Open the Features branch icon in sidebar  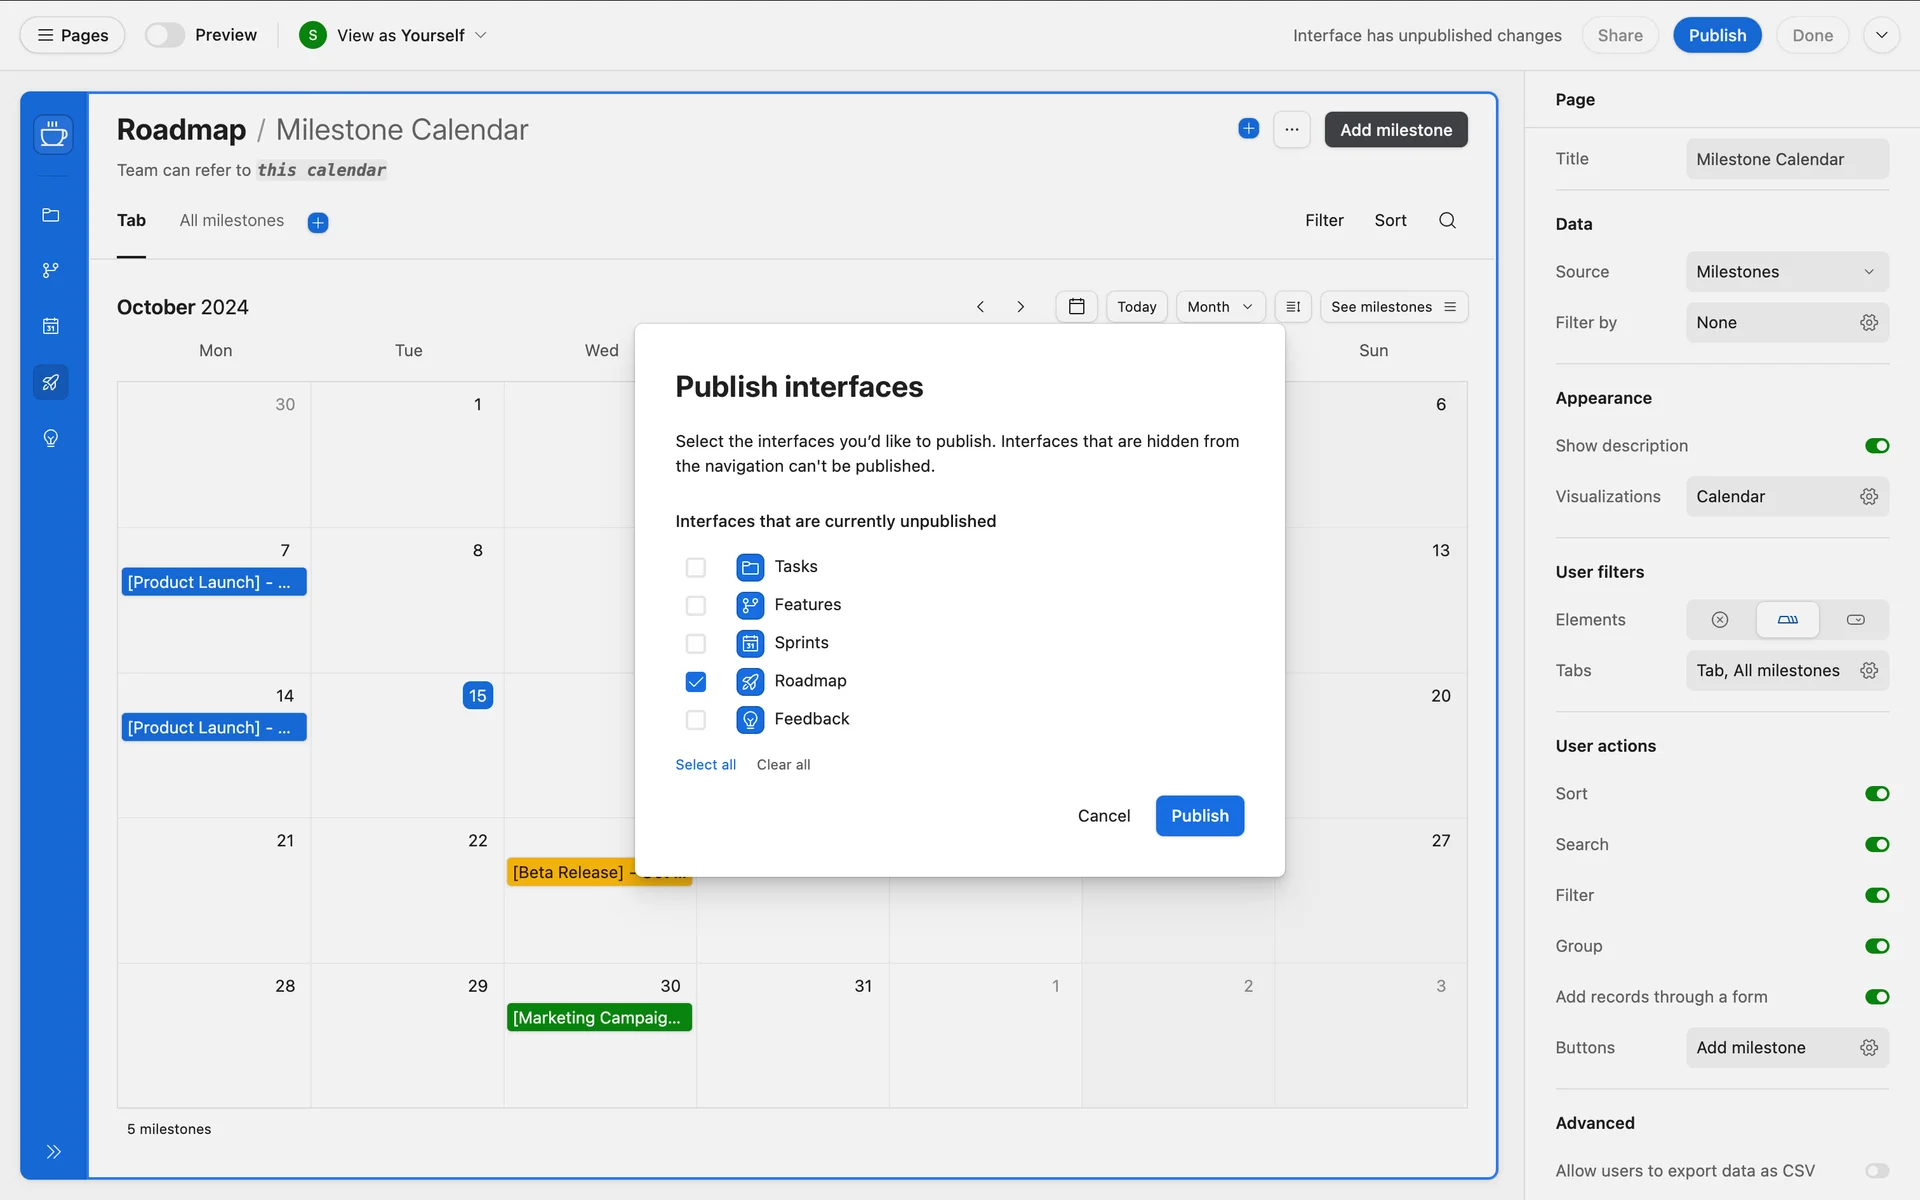[x=51, y=270]
